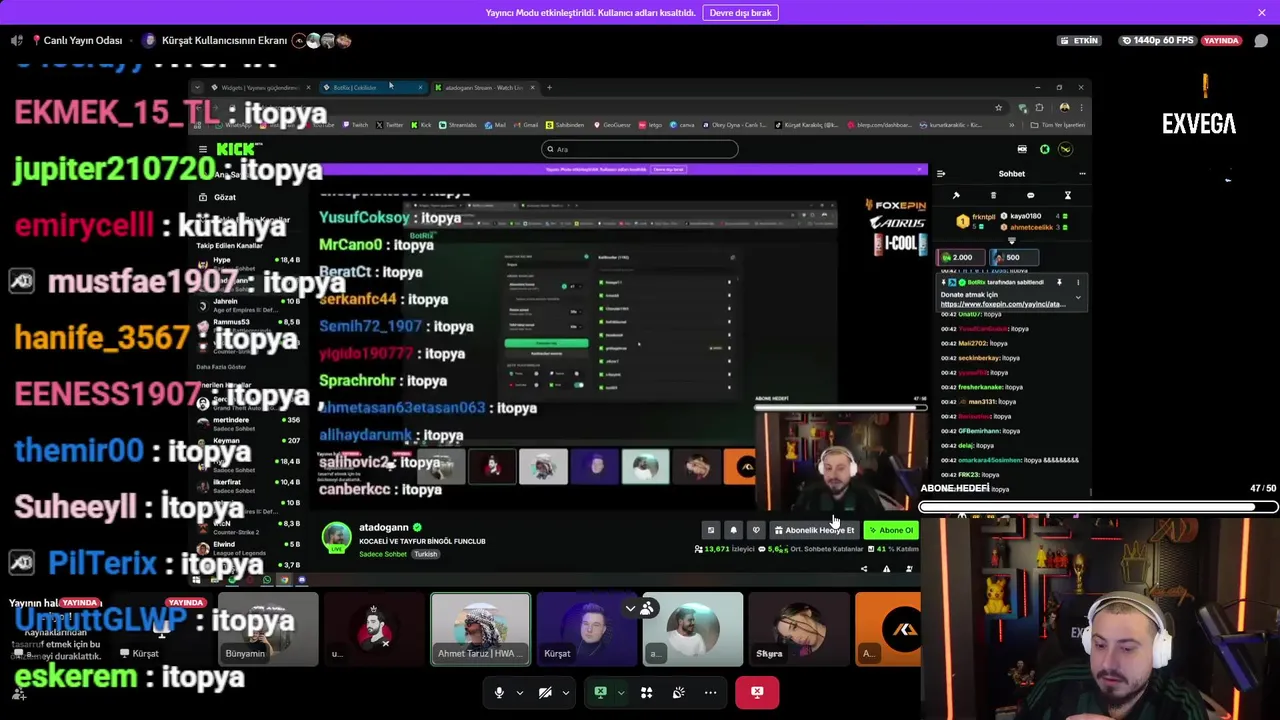
Task: Open Twitch bookmark in bookmarks bar
Action: [x=355, y=125]
